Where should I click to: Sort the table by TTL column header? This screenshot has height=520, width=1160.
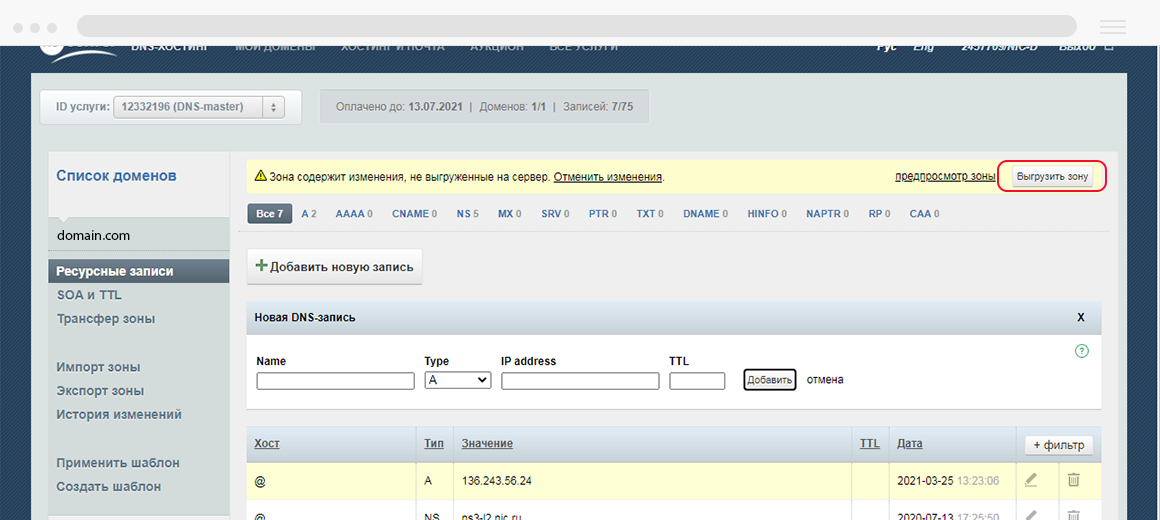coord(870,444)
